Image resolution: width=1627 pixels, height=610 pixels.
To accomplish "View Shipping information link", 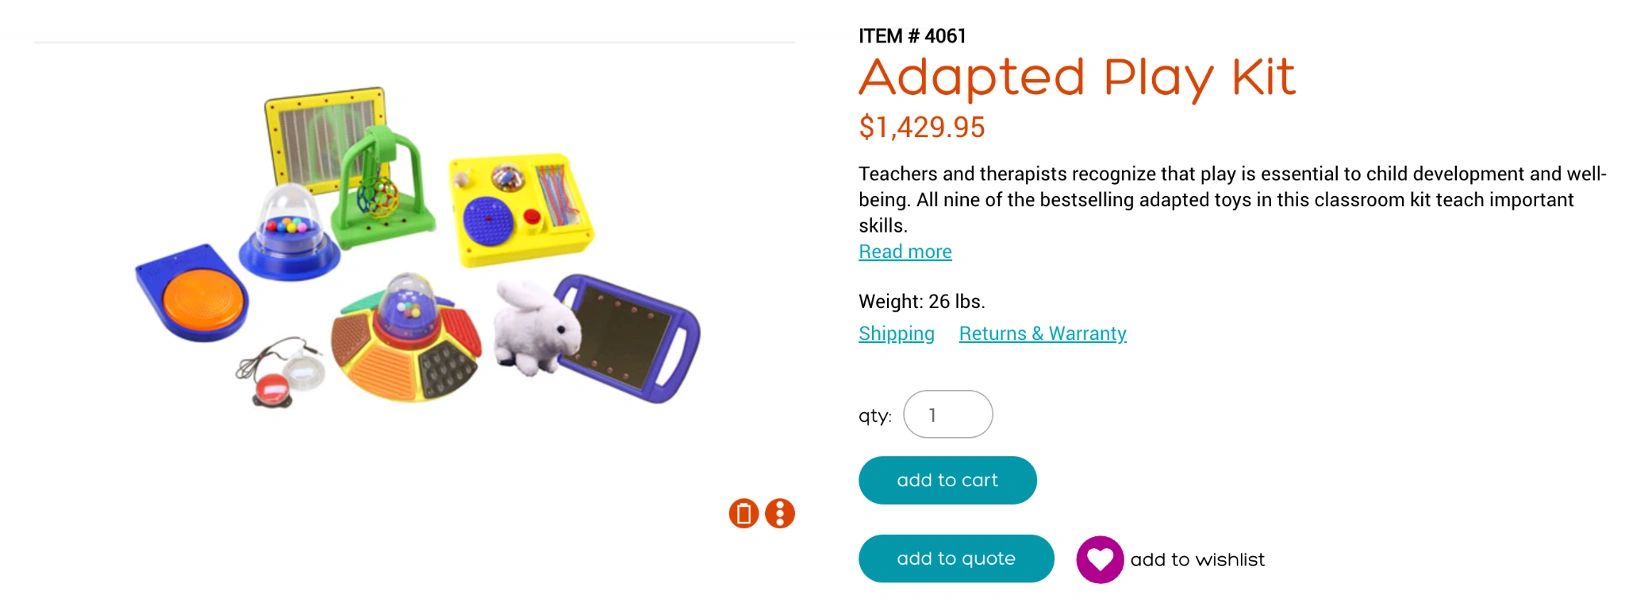I will point(896,334).
